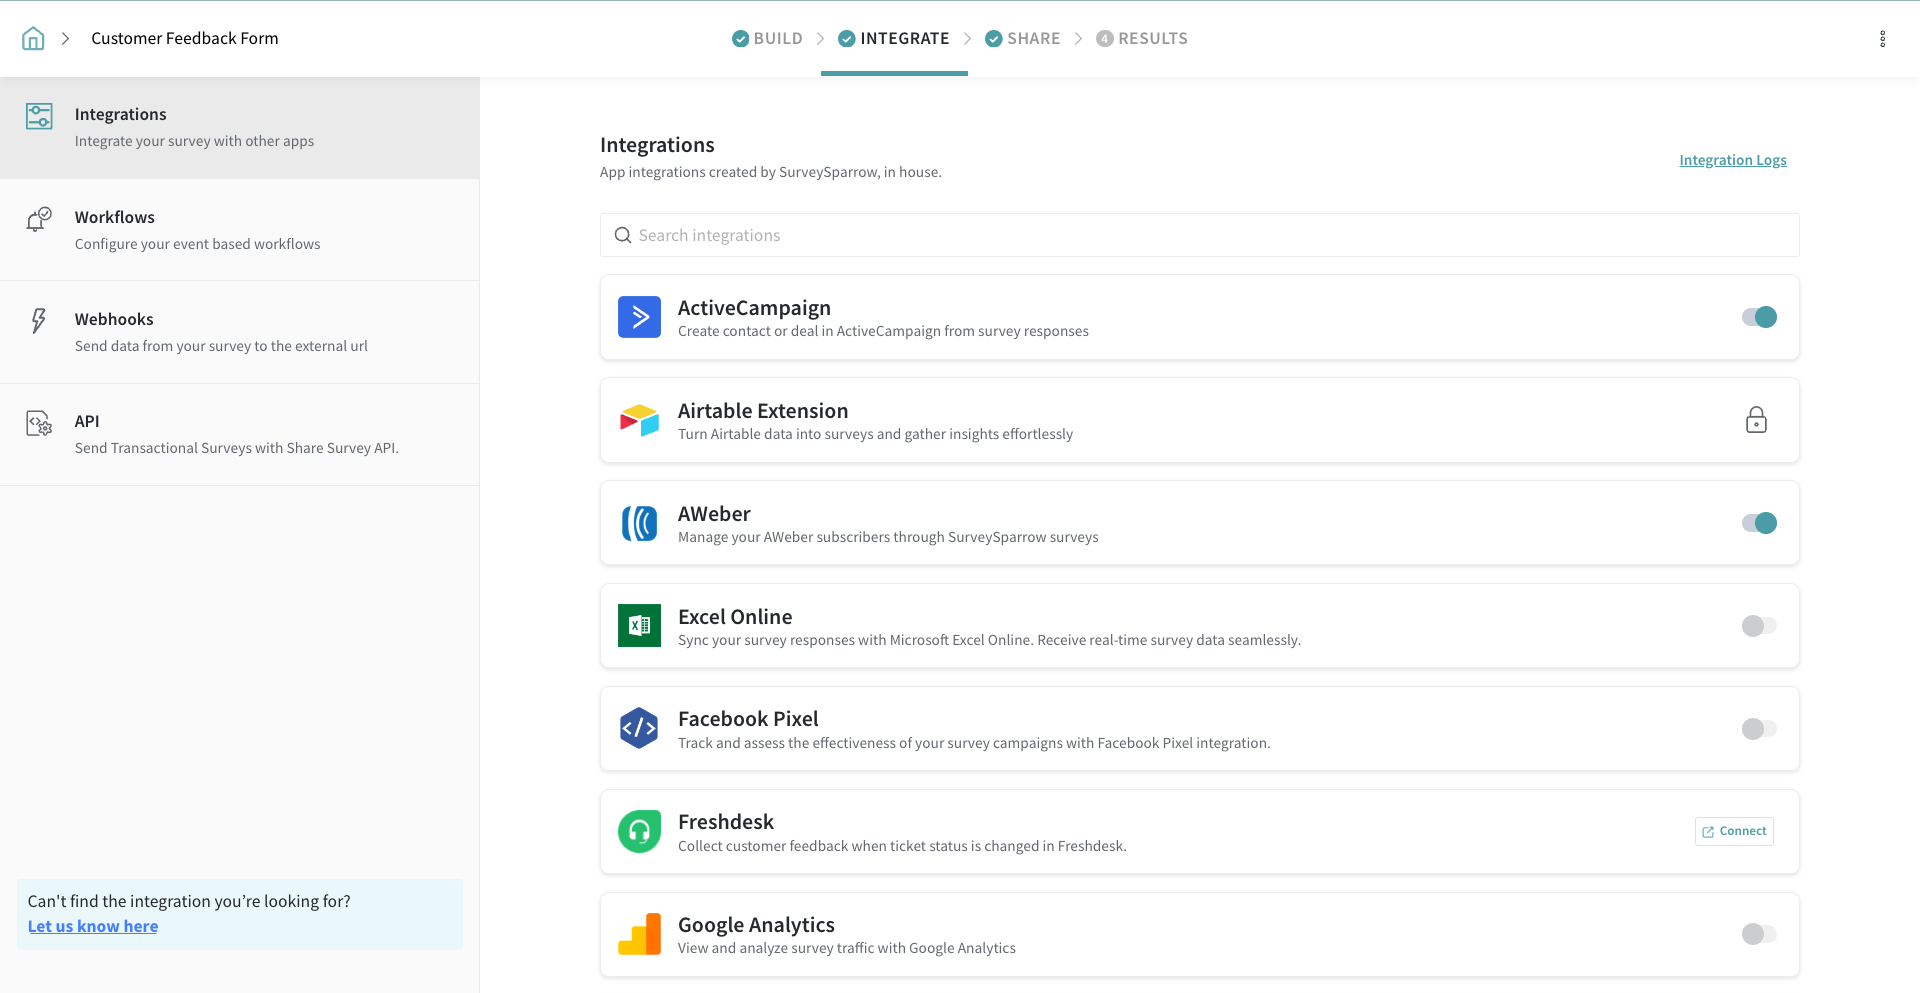Open the RESULTS step tab

coord(1142,39)
